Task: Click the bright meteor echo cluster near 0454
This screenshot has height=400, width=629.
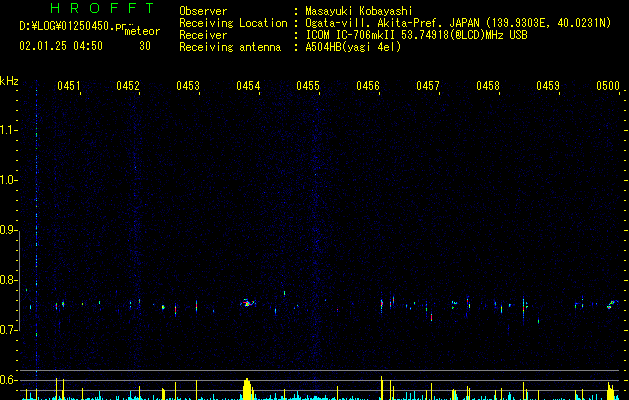Action: click(x=248, y=303)
